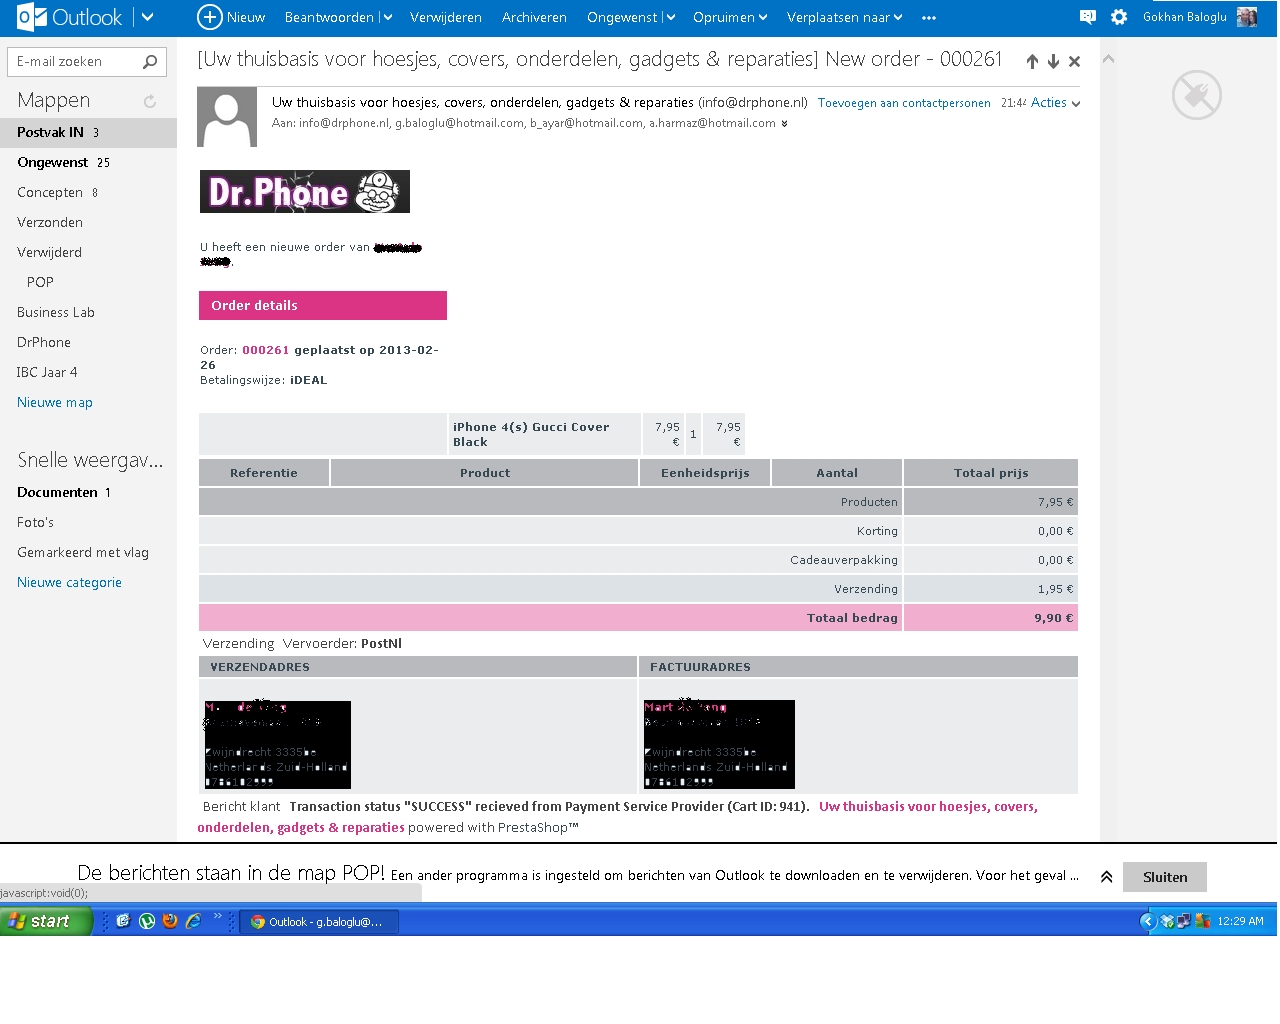Screen dimensions: 1280x1024
Task: Open the messaging chat icon
Action: [1088, 17]
